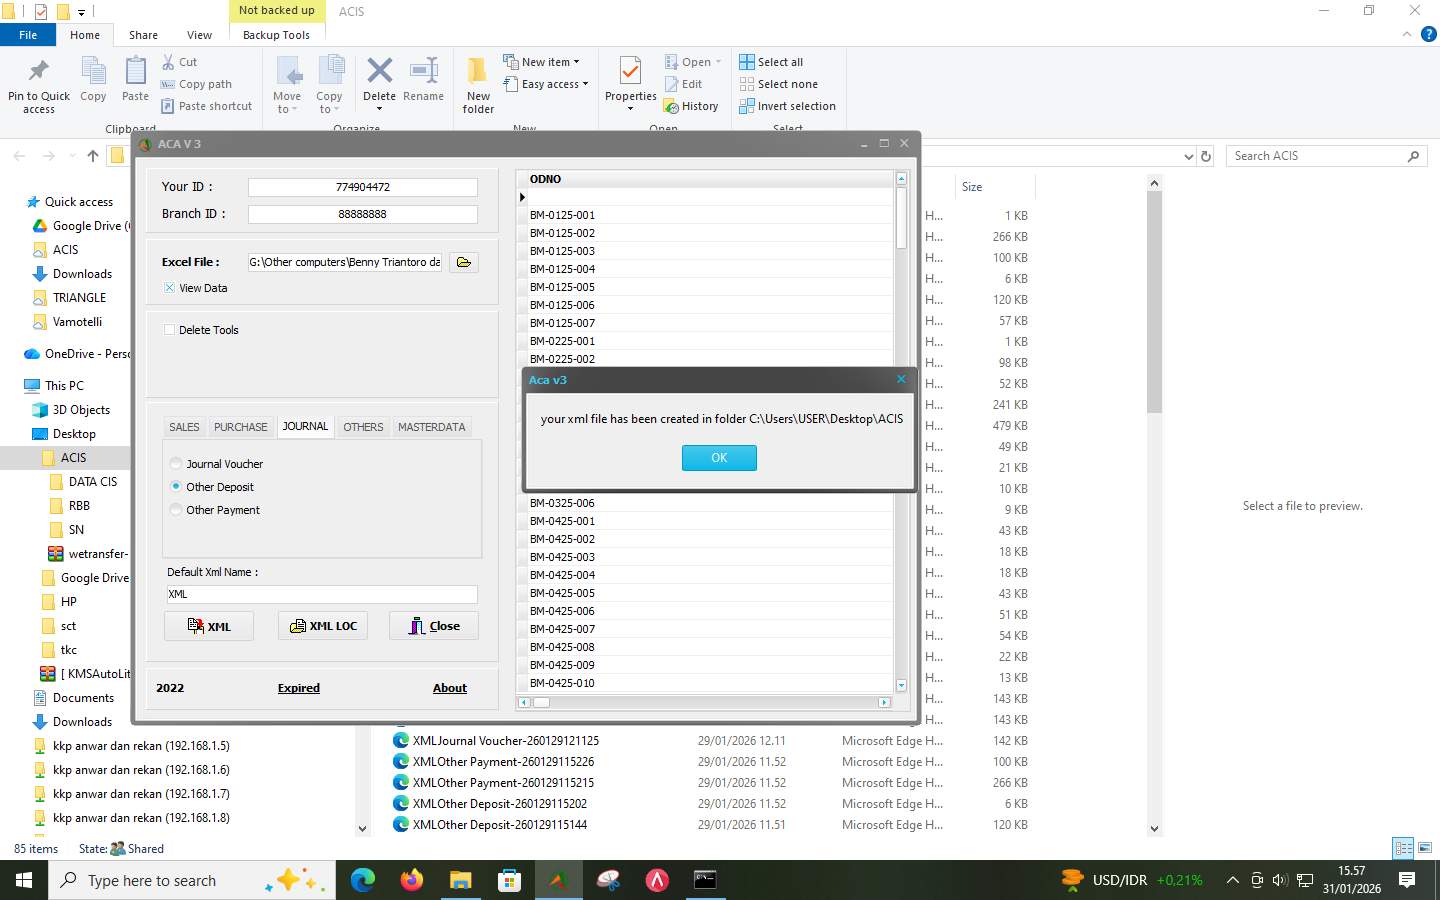1440x900 pixels.
Task: Expand the New item dropdown
Action: (x=578, y=61)
